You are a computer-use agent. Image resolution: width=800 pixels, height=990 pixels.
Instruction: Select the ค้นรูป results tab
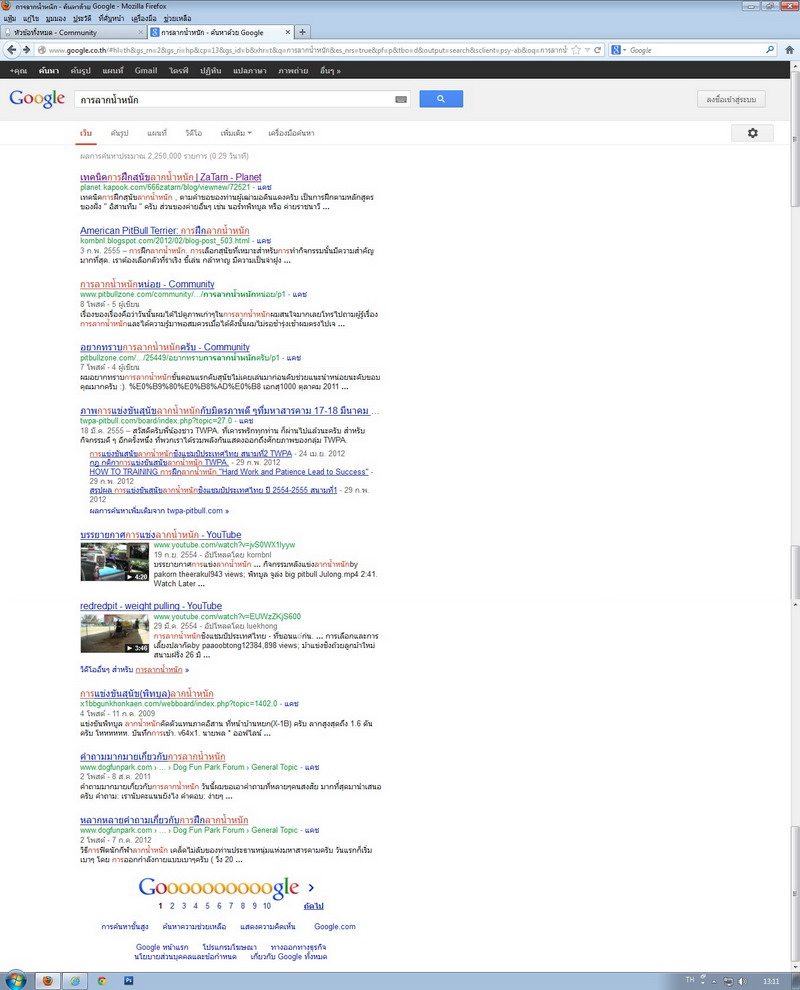click(x=119, y=133)
